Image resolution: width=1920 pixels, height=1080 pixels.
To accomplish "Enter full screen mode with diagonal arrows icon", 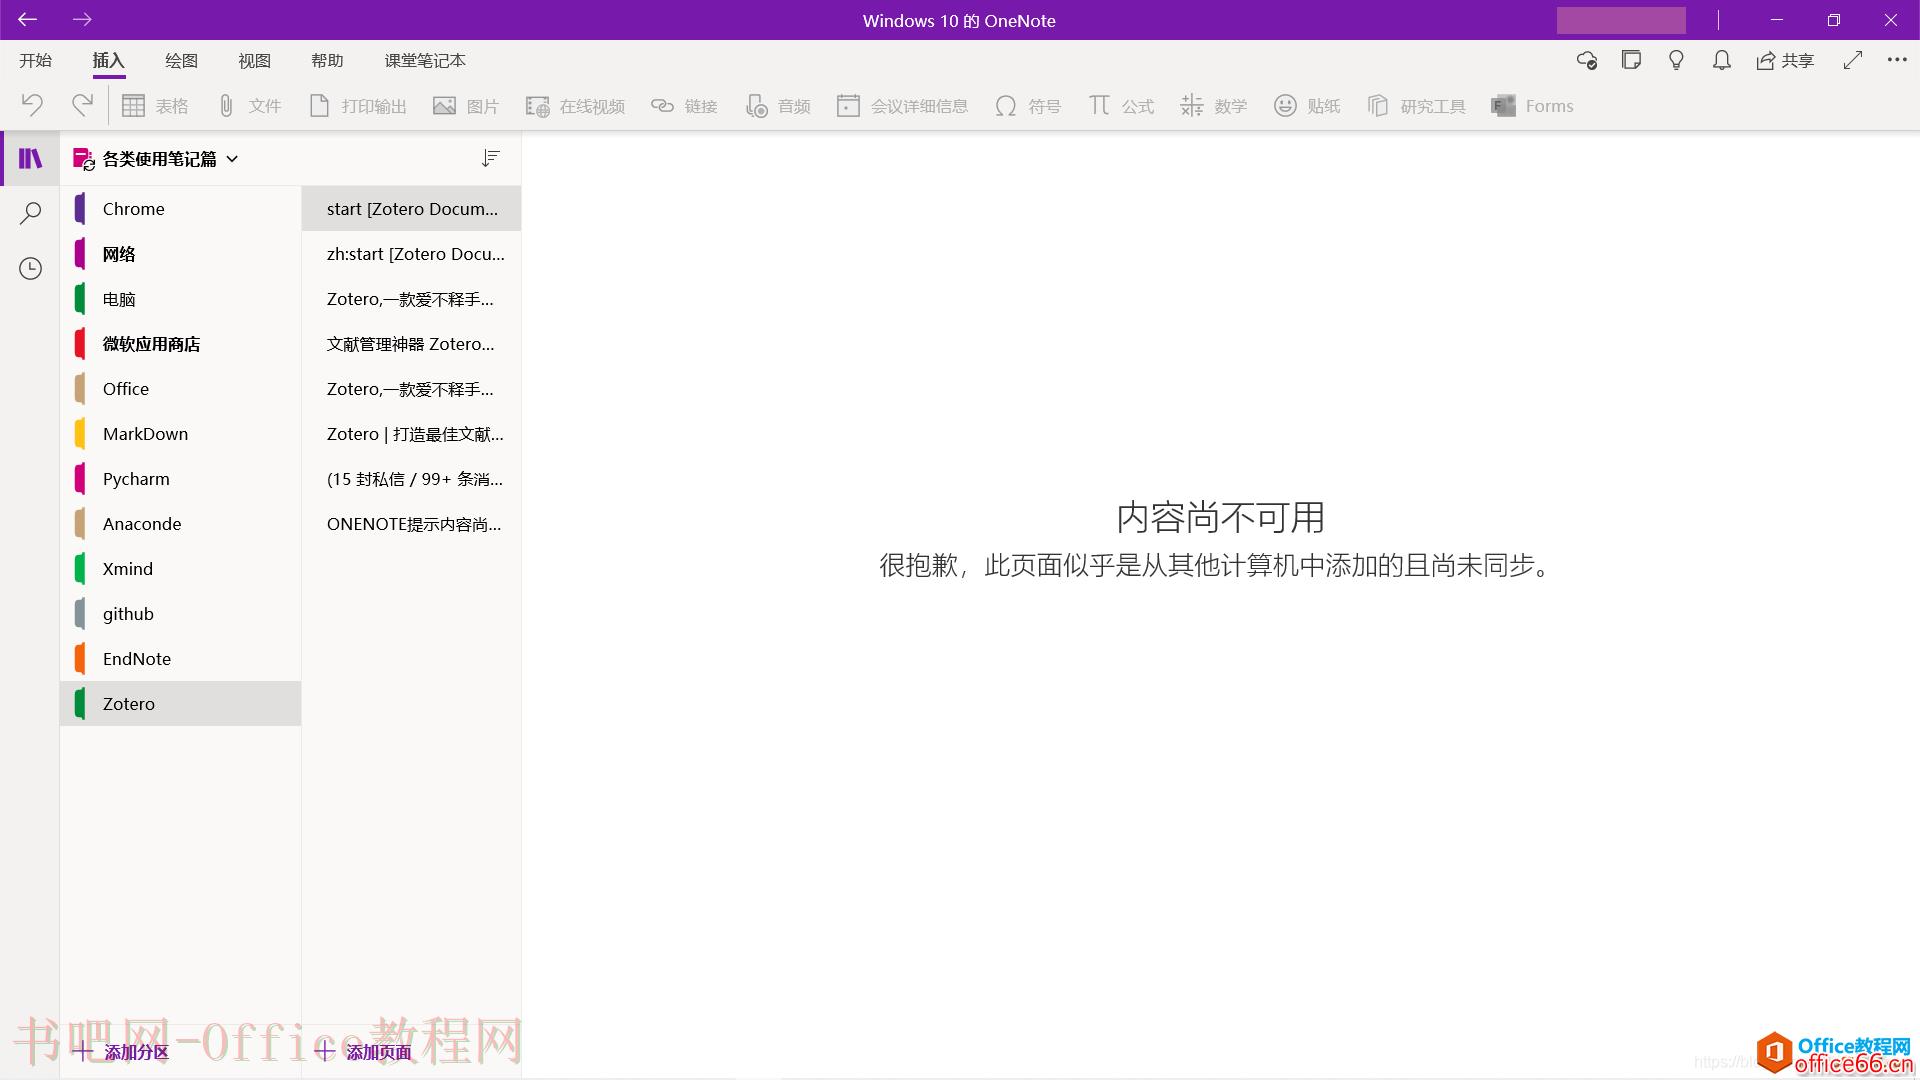I will pyautogui.click(x=1853, y=60).
